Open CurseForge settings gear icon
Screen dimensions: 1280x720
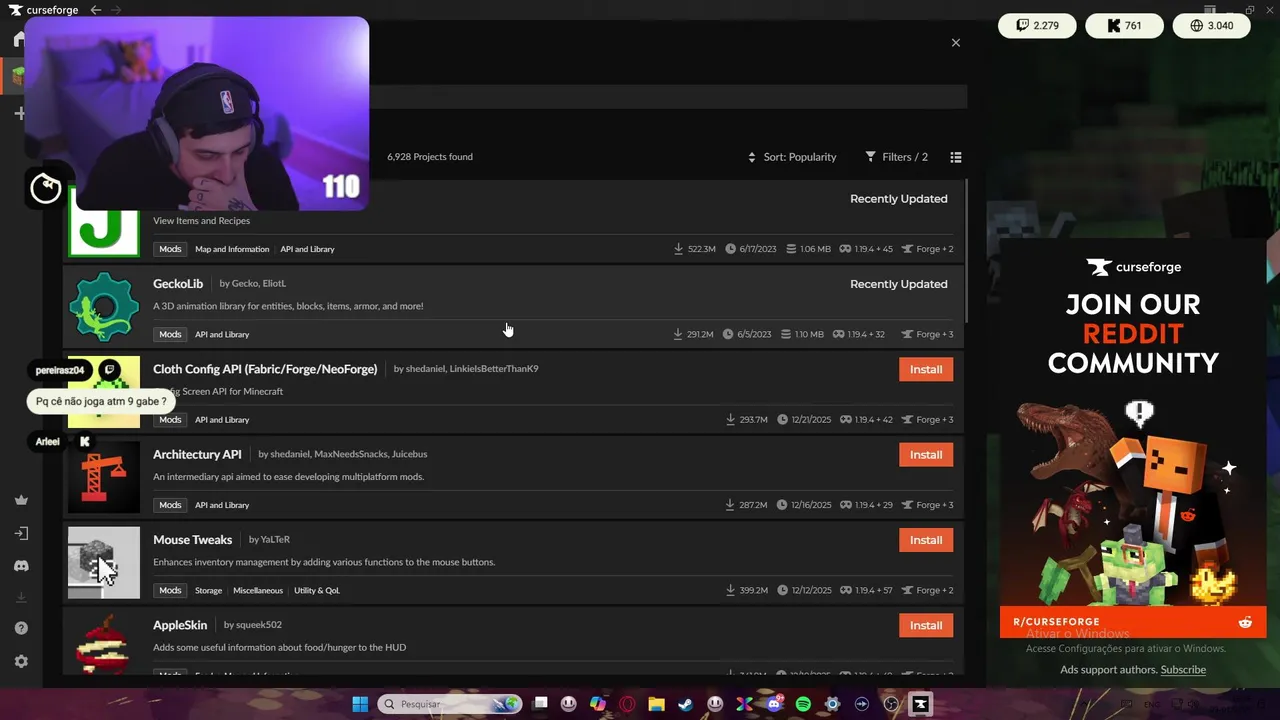(x=21, y=661)
